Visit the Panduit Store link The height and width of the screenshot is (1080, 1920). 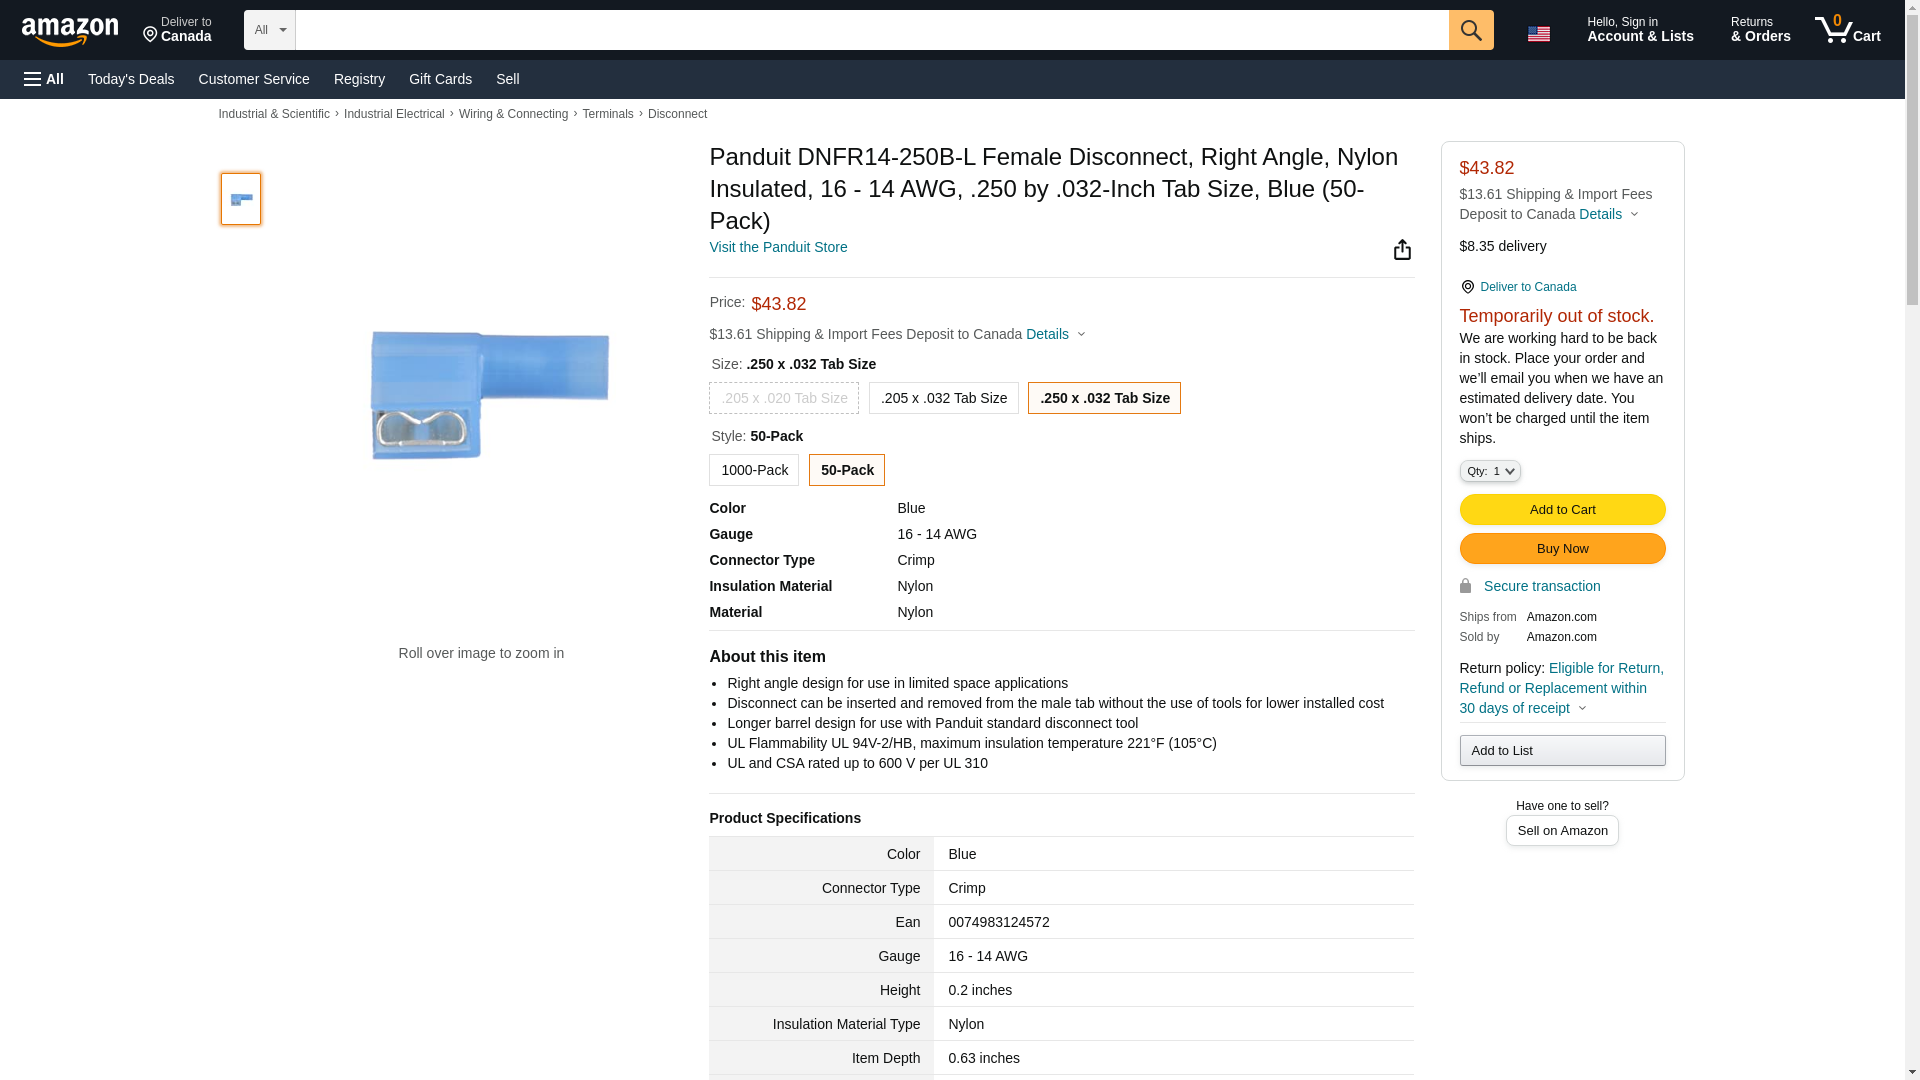pos(777,247)
